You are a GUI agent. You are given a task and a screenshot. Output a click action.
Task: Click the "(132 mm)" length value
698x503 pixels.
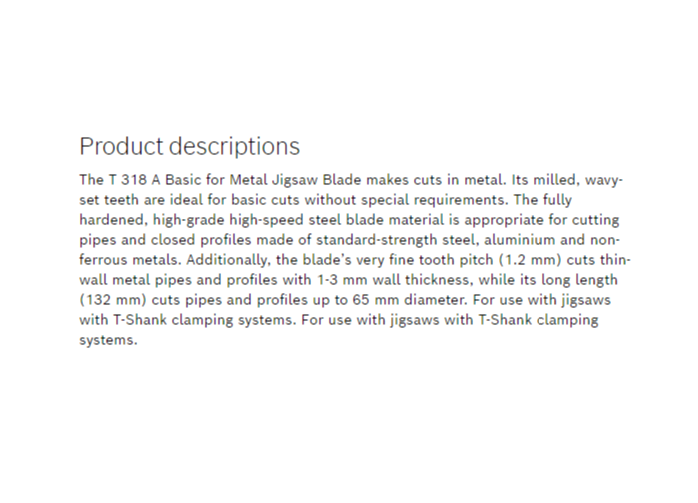tap(113, 300)
